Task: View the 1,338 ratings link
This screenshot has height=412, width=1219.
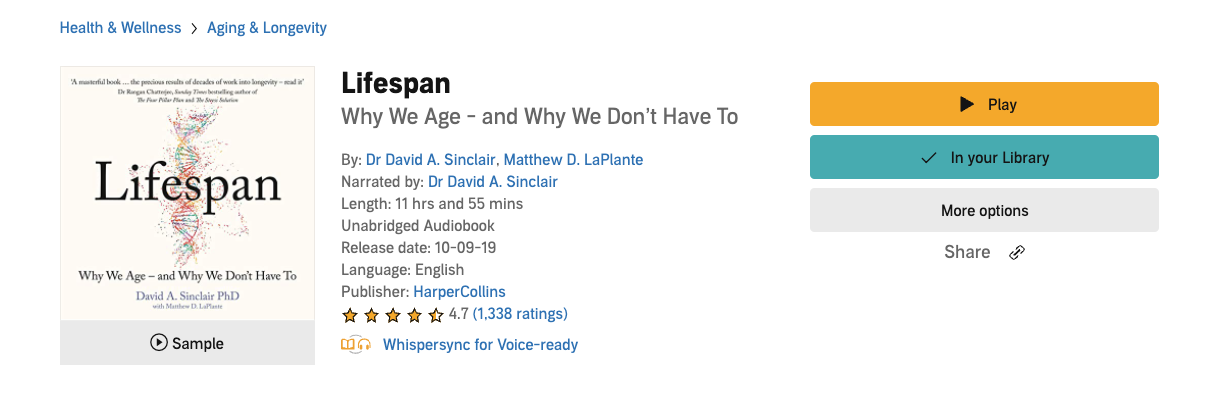Action: tap(520, 314)
